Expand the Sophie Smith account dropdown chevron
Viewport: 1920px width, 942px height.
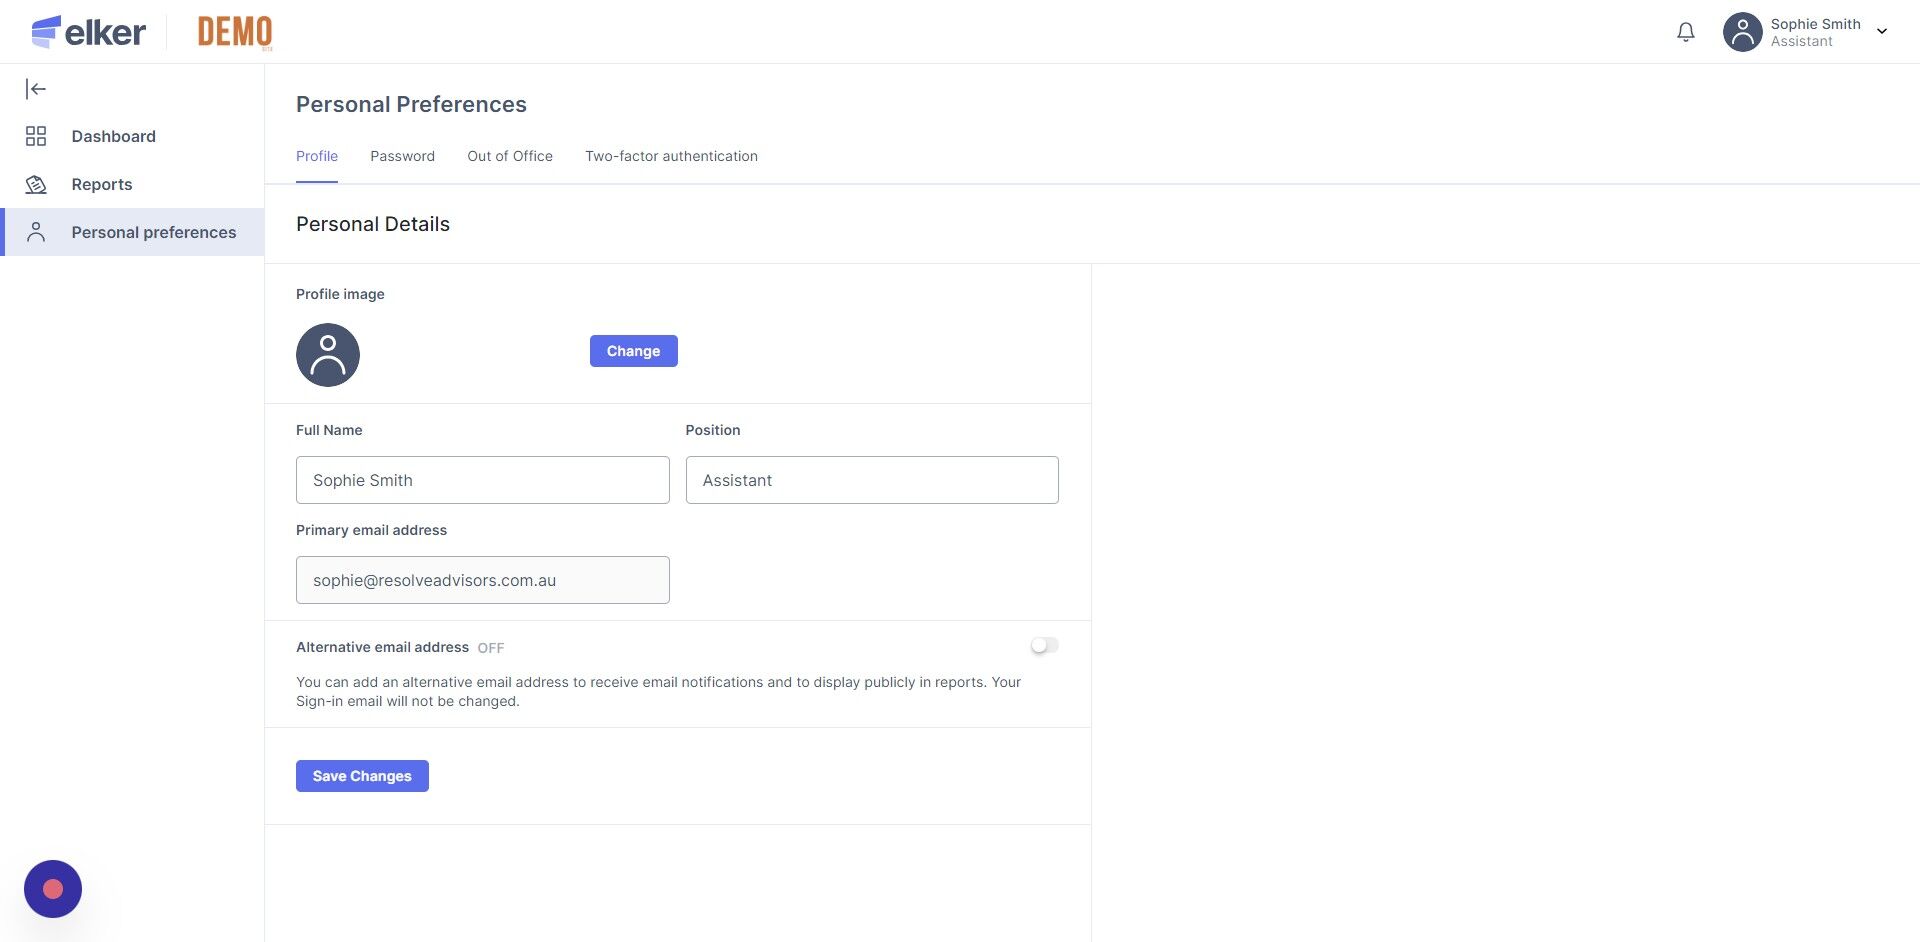(x=1882, y=32)
